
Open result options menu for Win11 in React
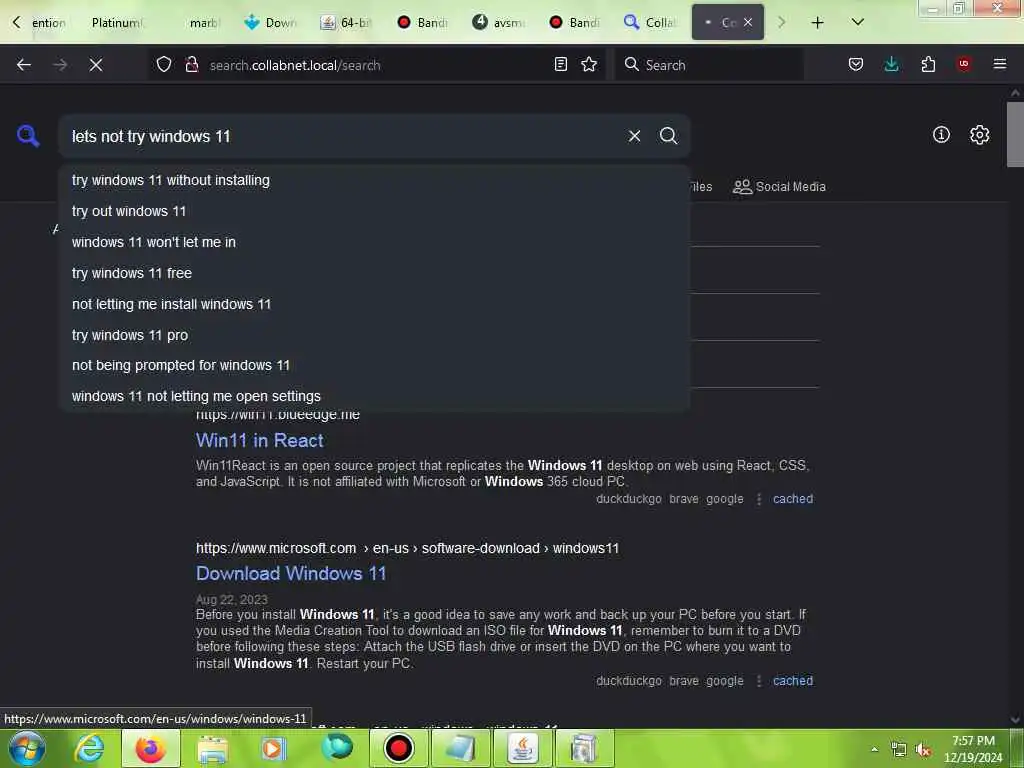click(758, 499)
